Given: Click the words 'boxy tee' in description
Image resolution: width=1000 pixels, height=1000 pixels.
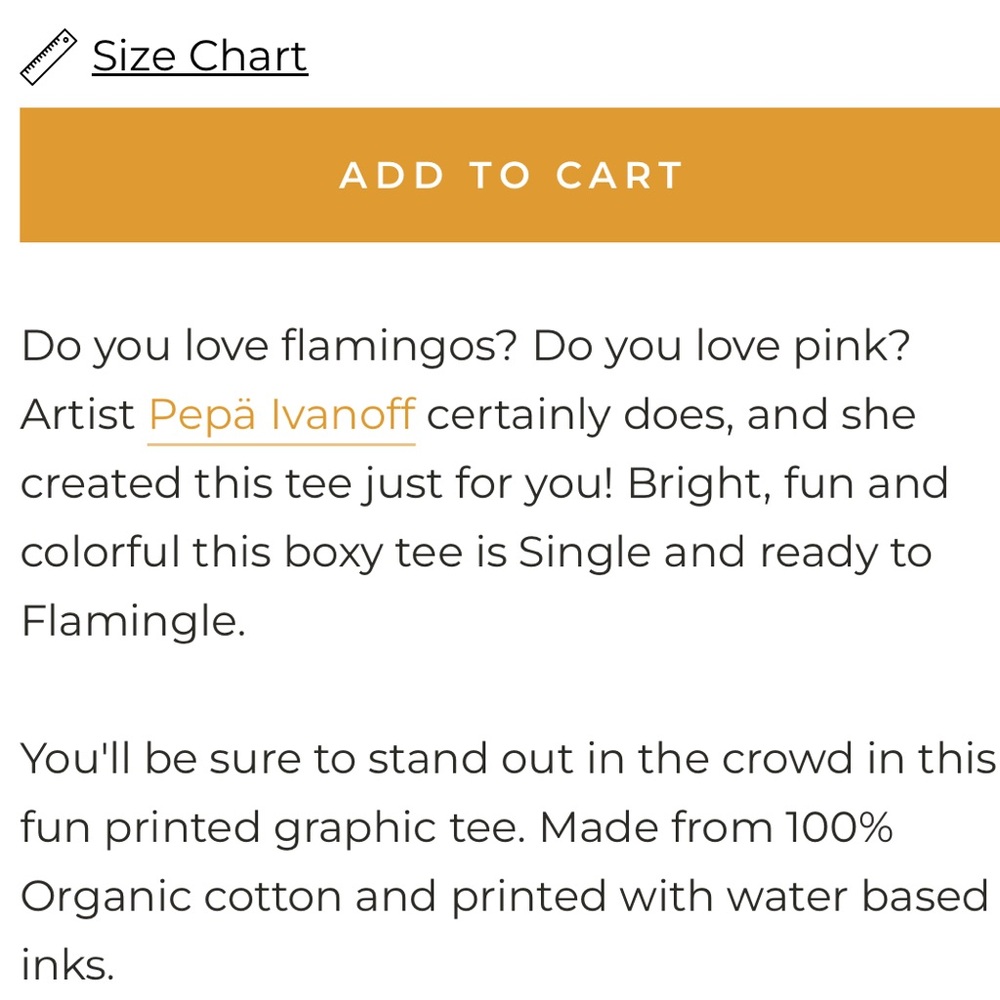Looking at the screenshot, I should pyautogui.click(x=372, y=552).
